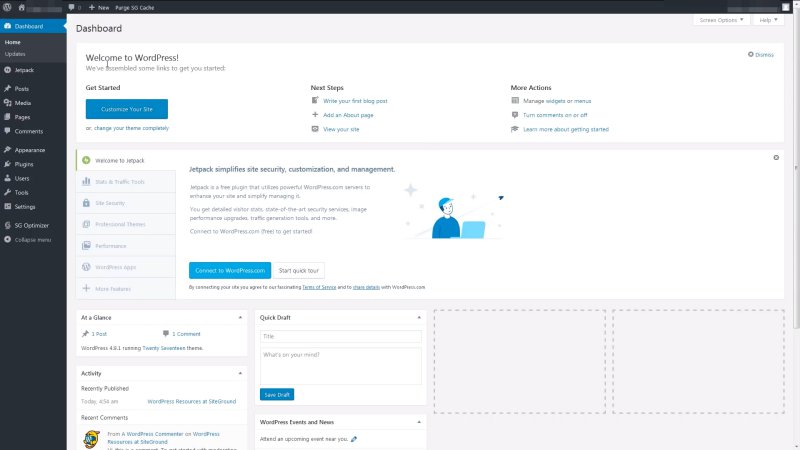Dismiss the Welcome to WordPress panel
The width and height of the screenshot is (800, 450).
pos(761,55)
